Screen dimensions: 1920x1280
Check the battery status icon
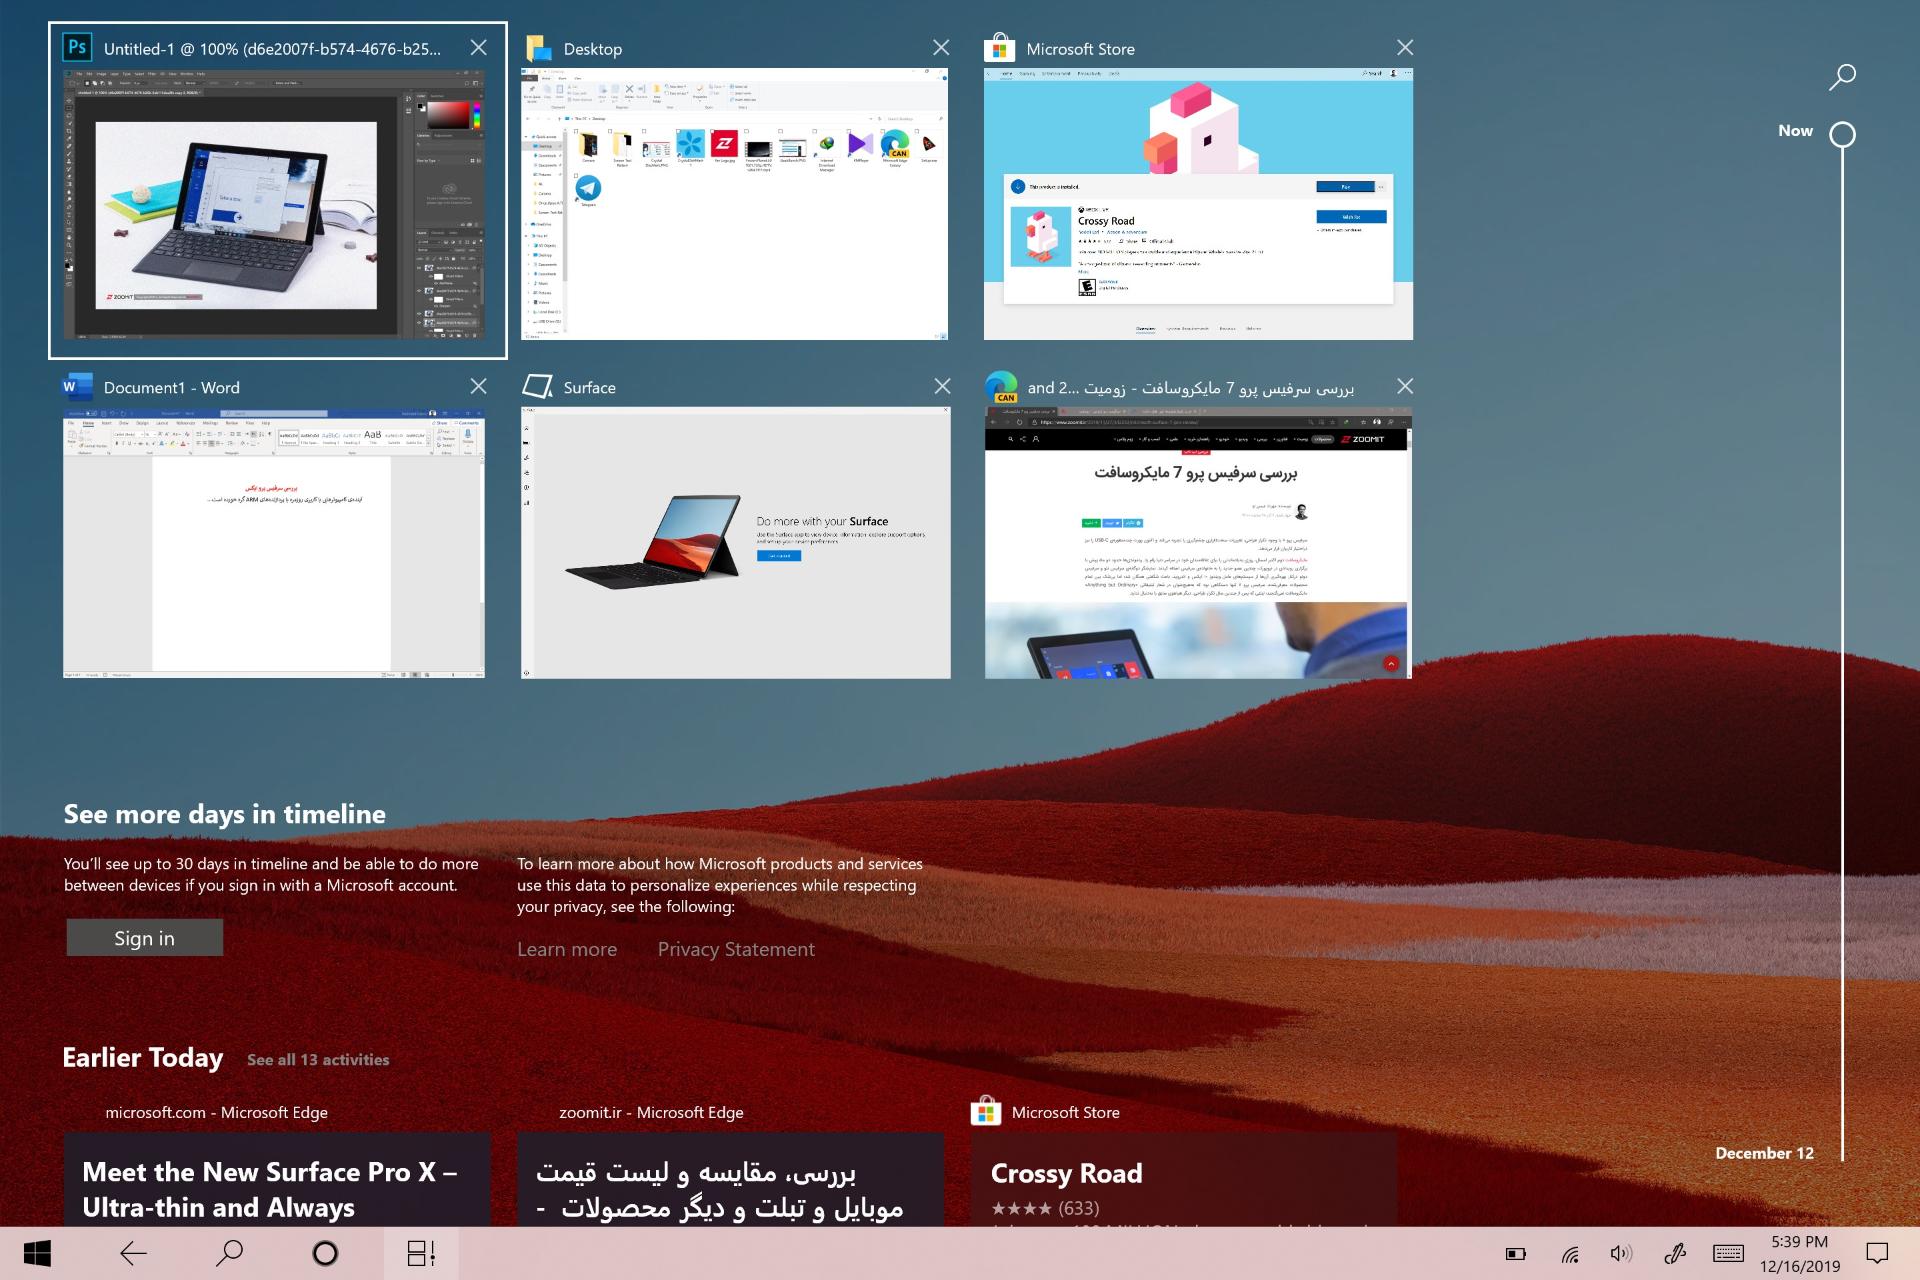point(1516,1254)
